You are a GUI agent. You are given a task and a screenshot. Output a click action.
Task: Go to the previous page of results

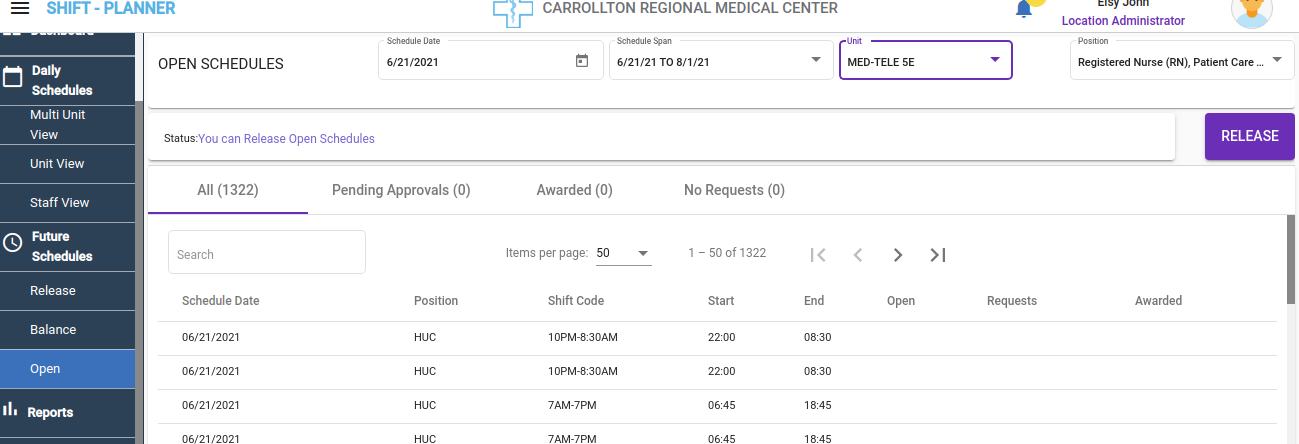coord(857,255)
